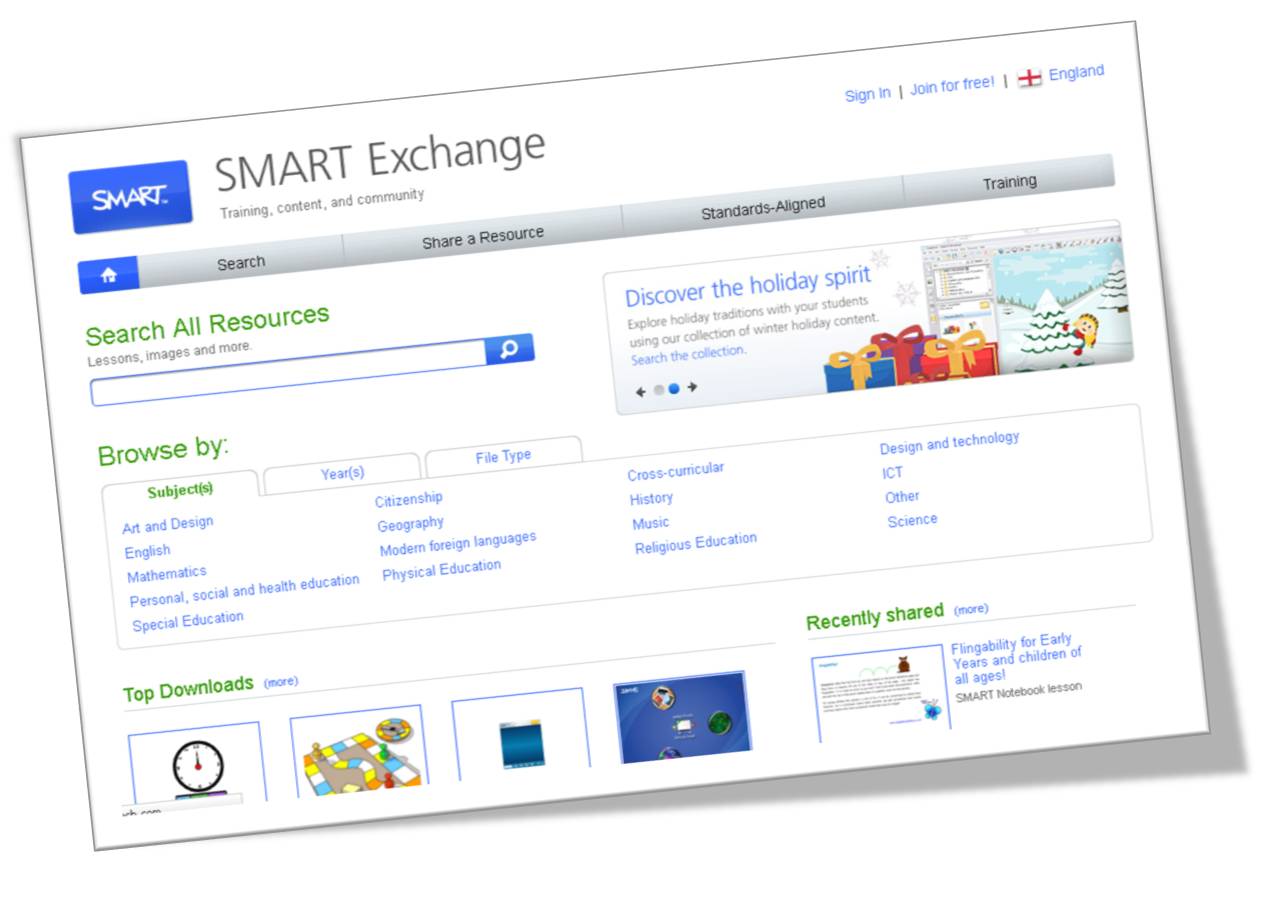Browse the ICT subject
Screen dimensions: 1262x908
[893, 473]
